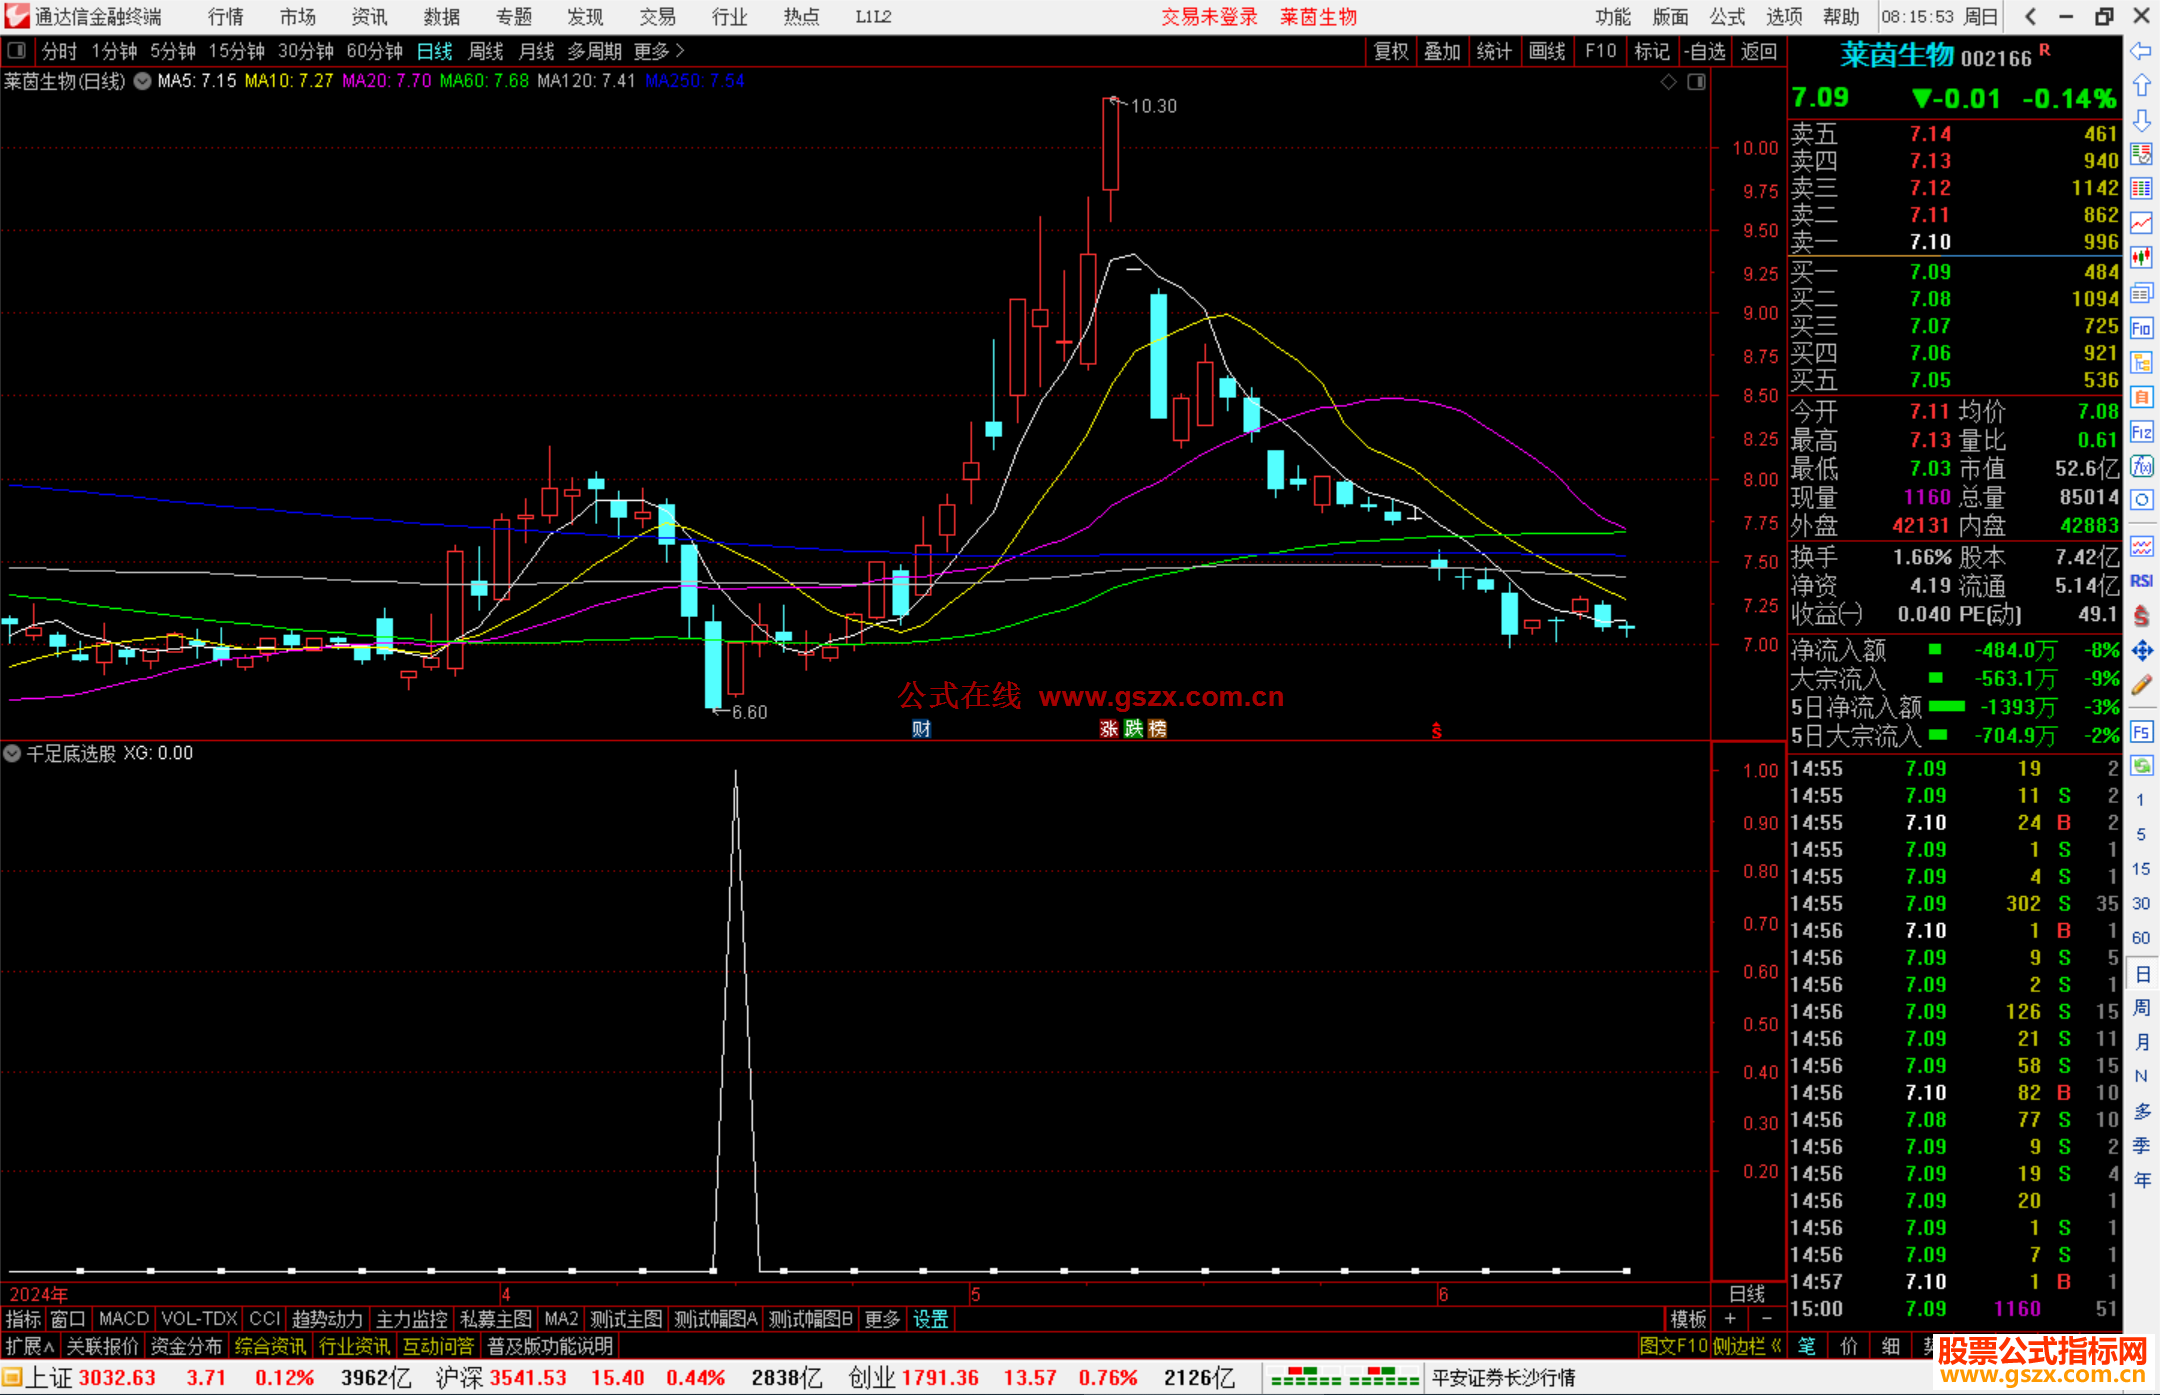Viewport: 2160px width, 1395px height.
Task: Switch to the MACD indicator tab
Action: point(123,1319)
